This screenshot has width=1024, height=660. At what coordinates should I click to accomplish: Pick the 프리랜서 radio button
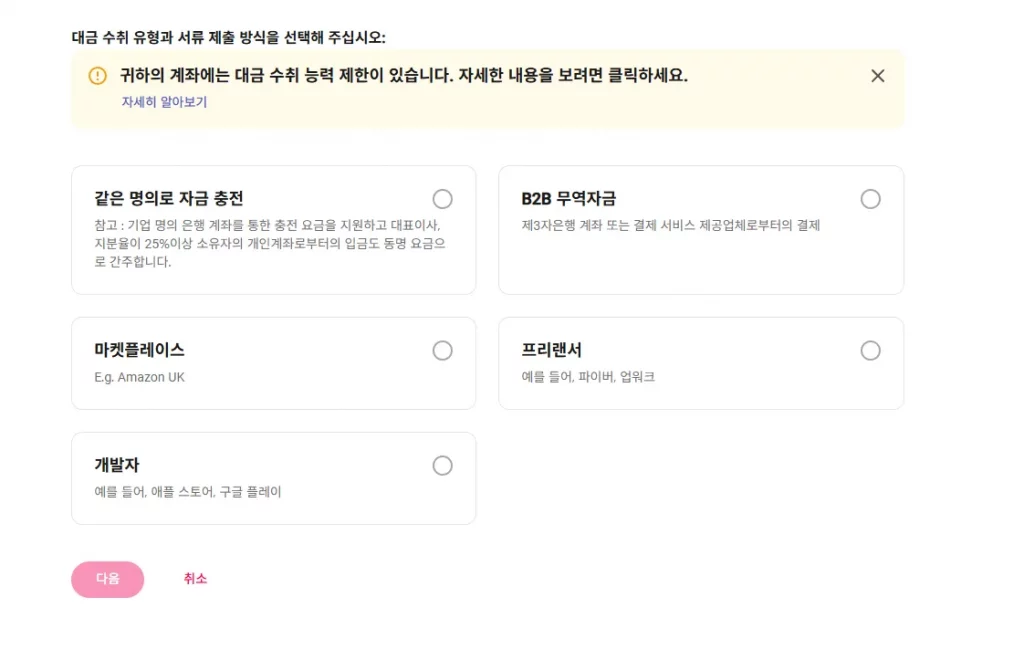coord(870,351)
